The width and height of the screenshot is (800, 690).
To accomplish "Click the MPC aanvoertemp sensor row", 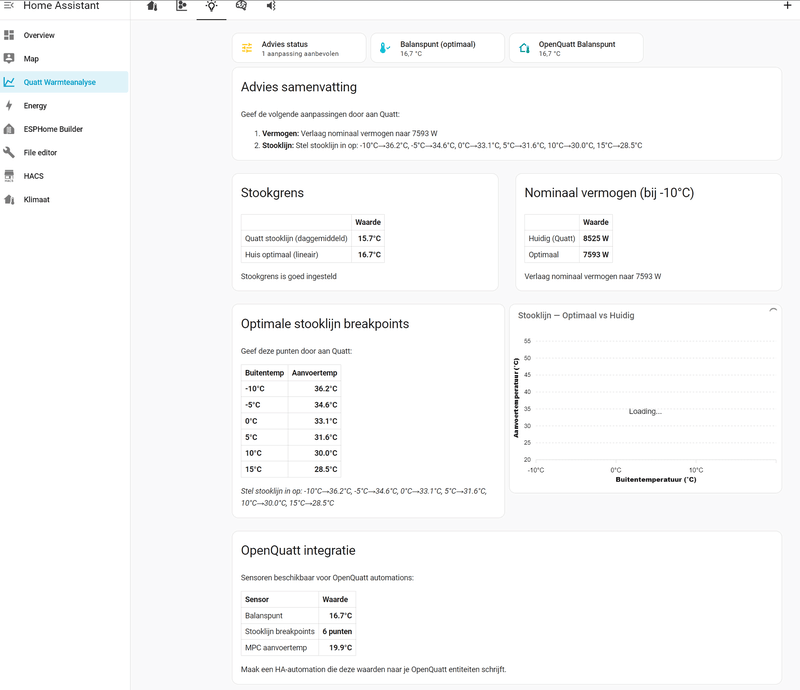I will point(298,648).
